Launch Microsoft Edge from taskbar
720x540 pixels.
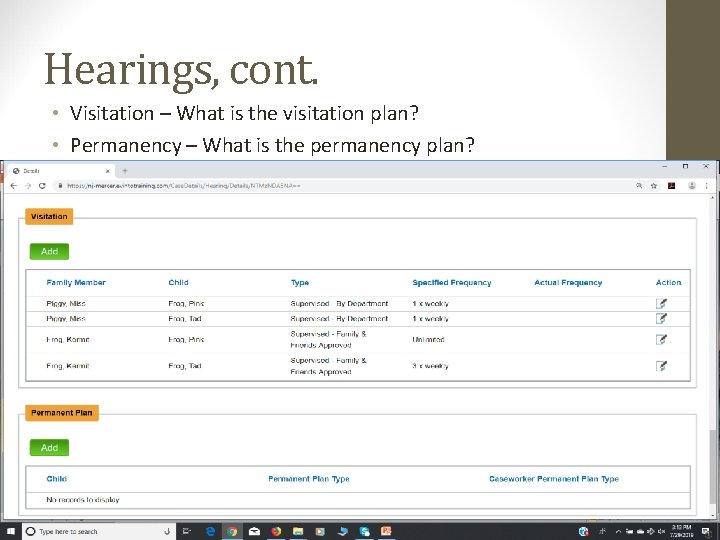coord(210,531)
